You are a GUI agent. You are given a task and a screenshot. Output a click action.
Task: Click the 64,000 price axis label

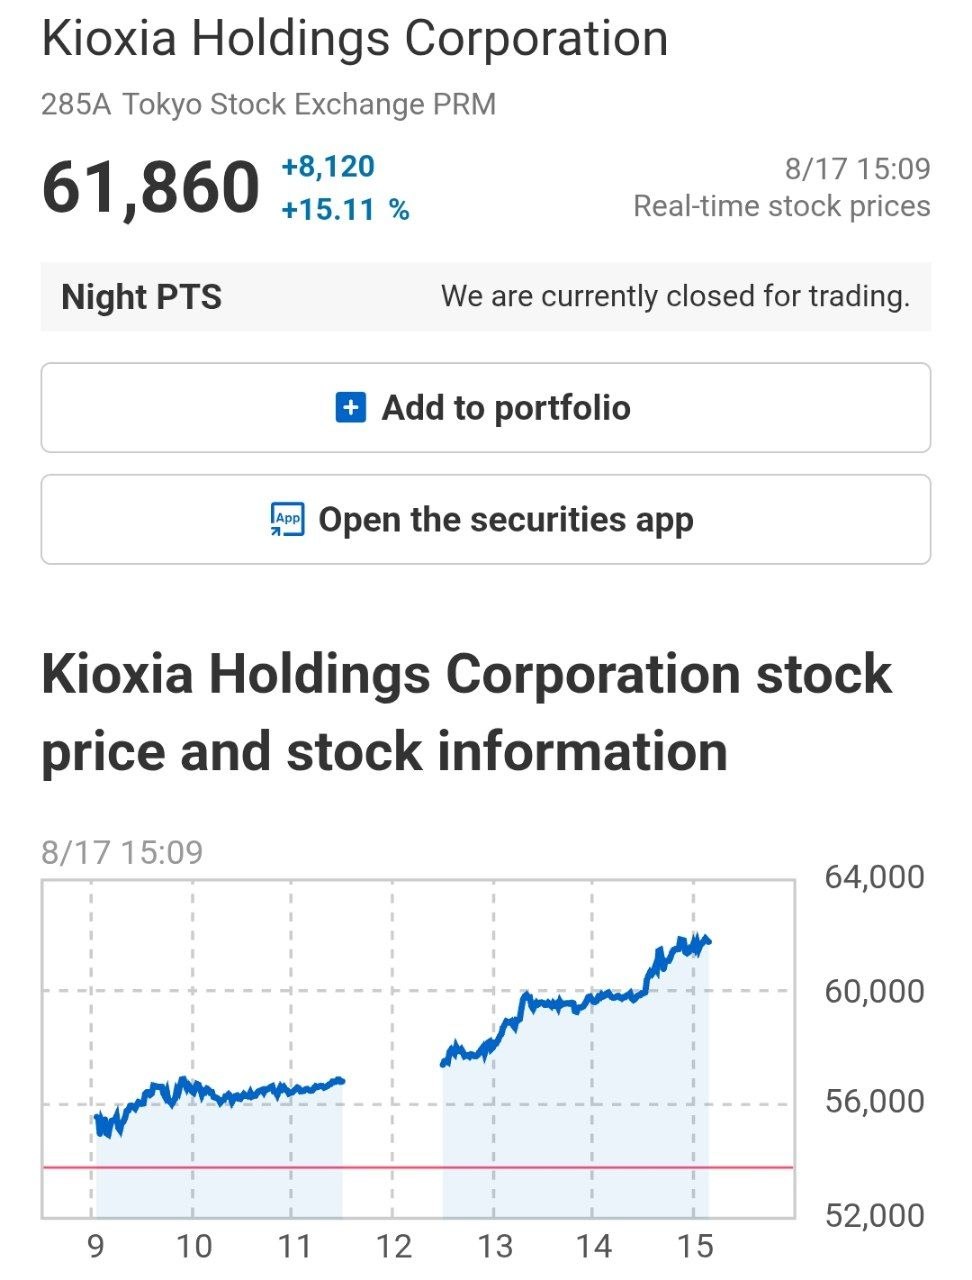tap(875, 877)
